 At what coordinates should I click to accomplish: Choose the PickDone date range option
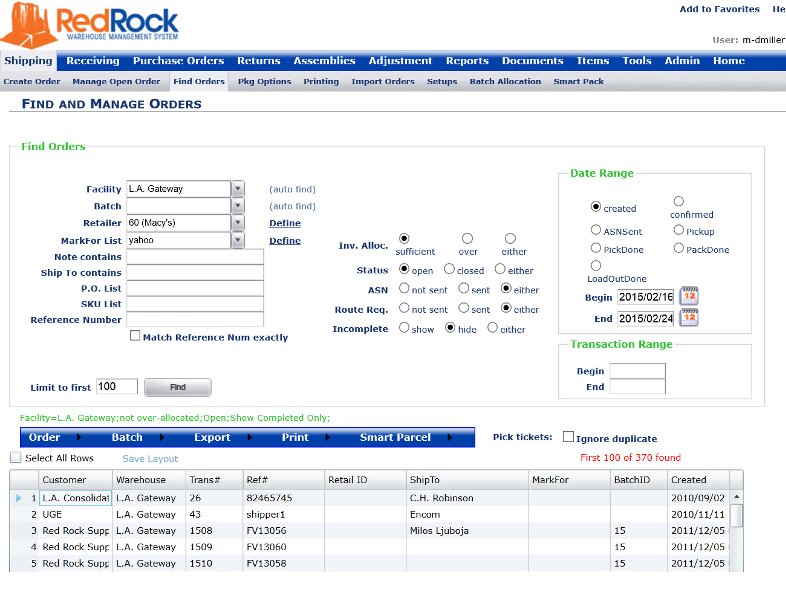(x=596, y=248)
